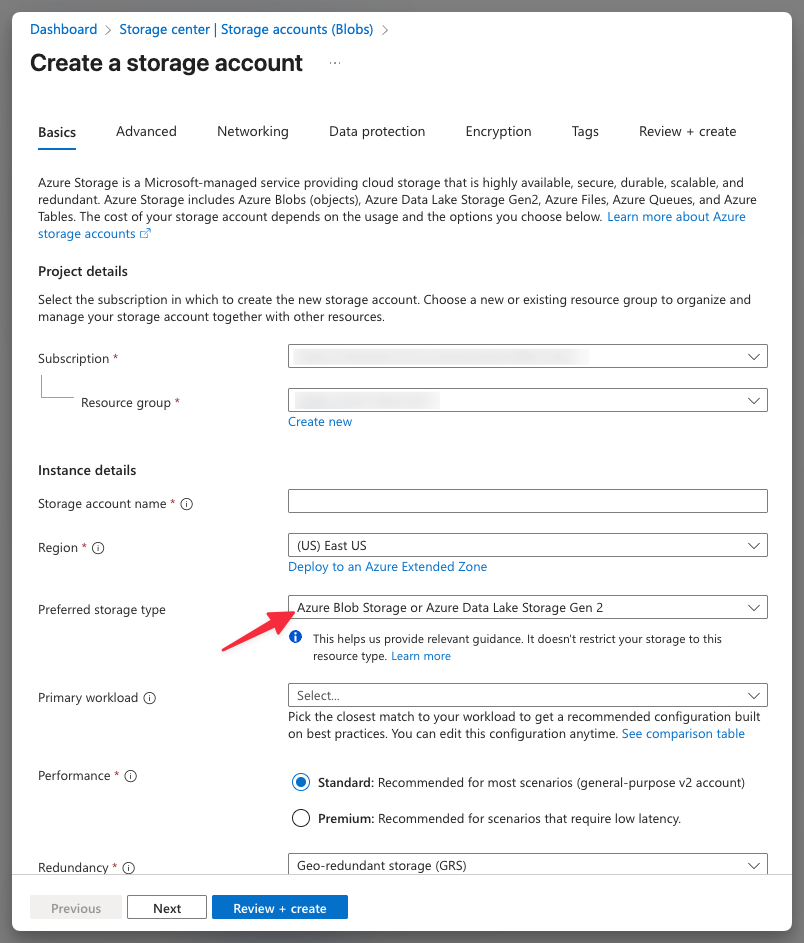Open the more options ellipsis beside title

pos(335,63)
